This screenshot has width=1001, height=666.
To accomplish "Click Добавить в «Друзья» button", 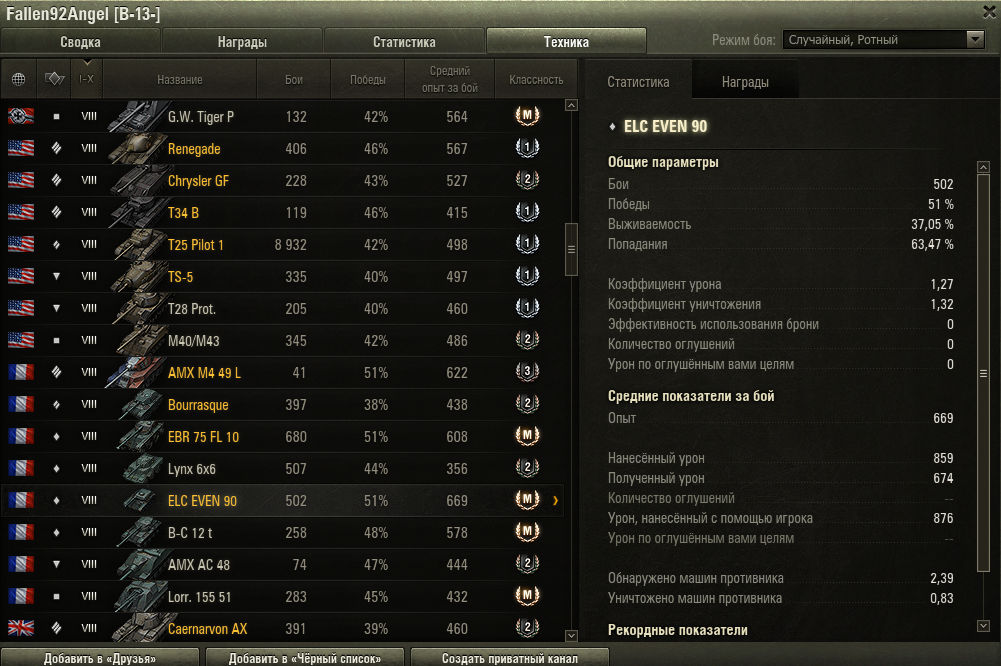I will (100, 658).
